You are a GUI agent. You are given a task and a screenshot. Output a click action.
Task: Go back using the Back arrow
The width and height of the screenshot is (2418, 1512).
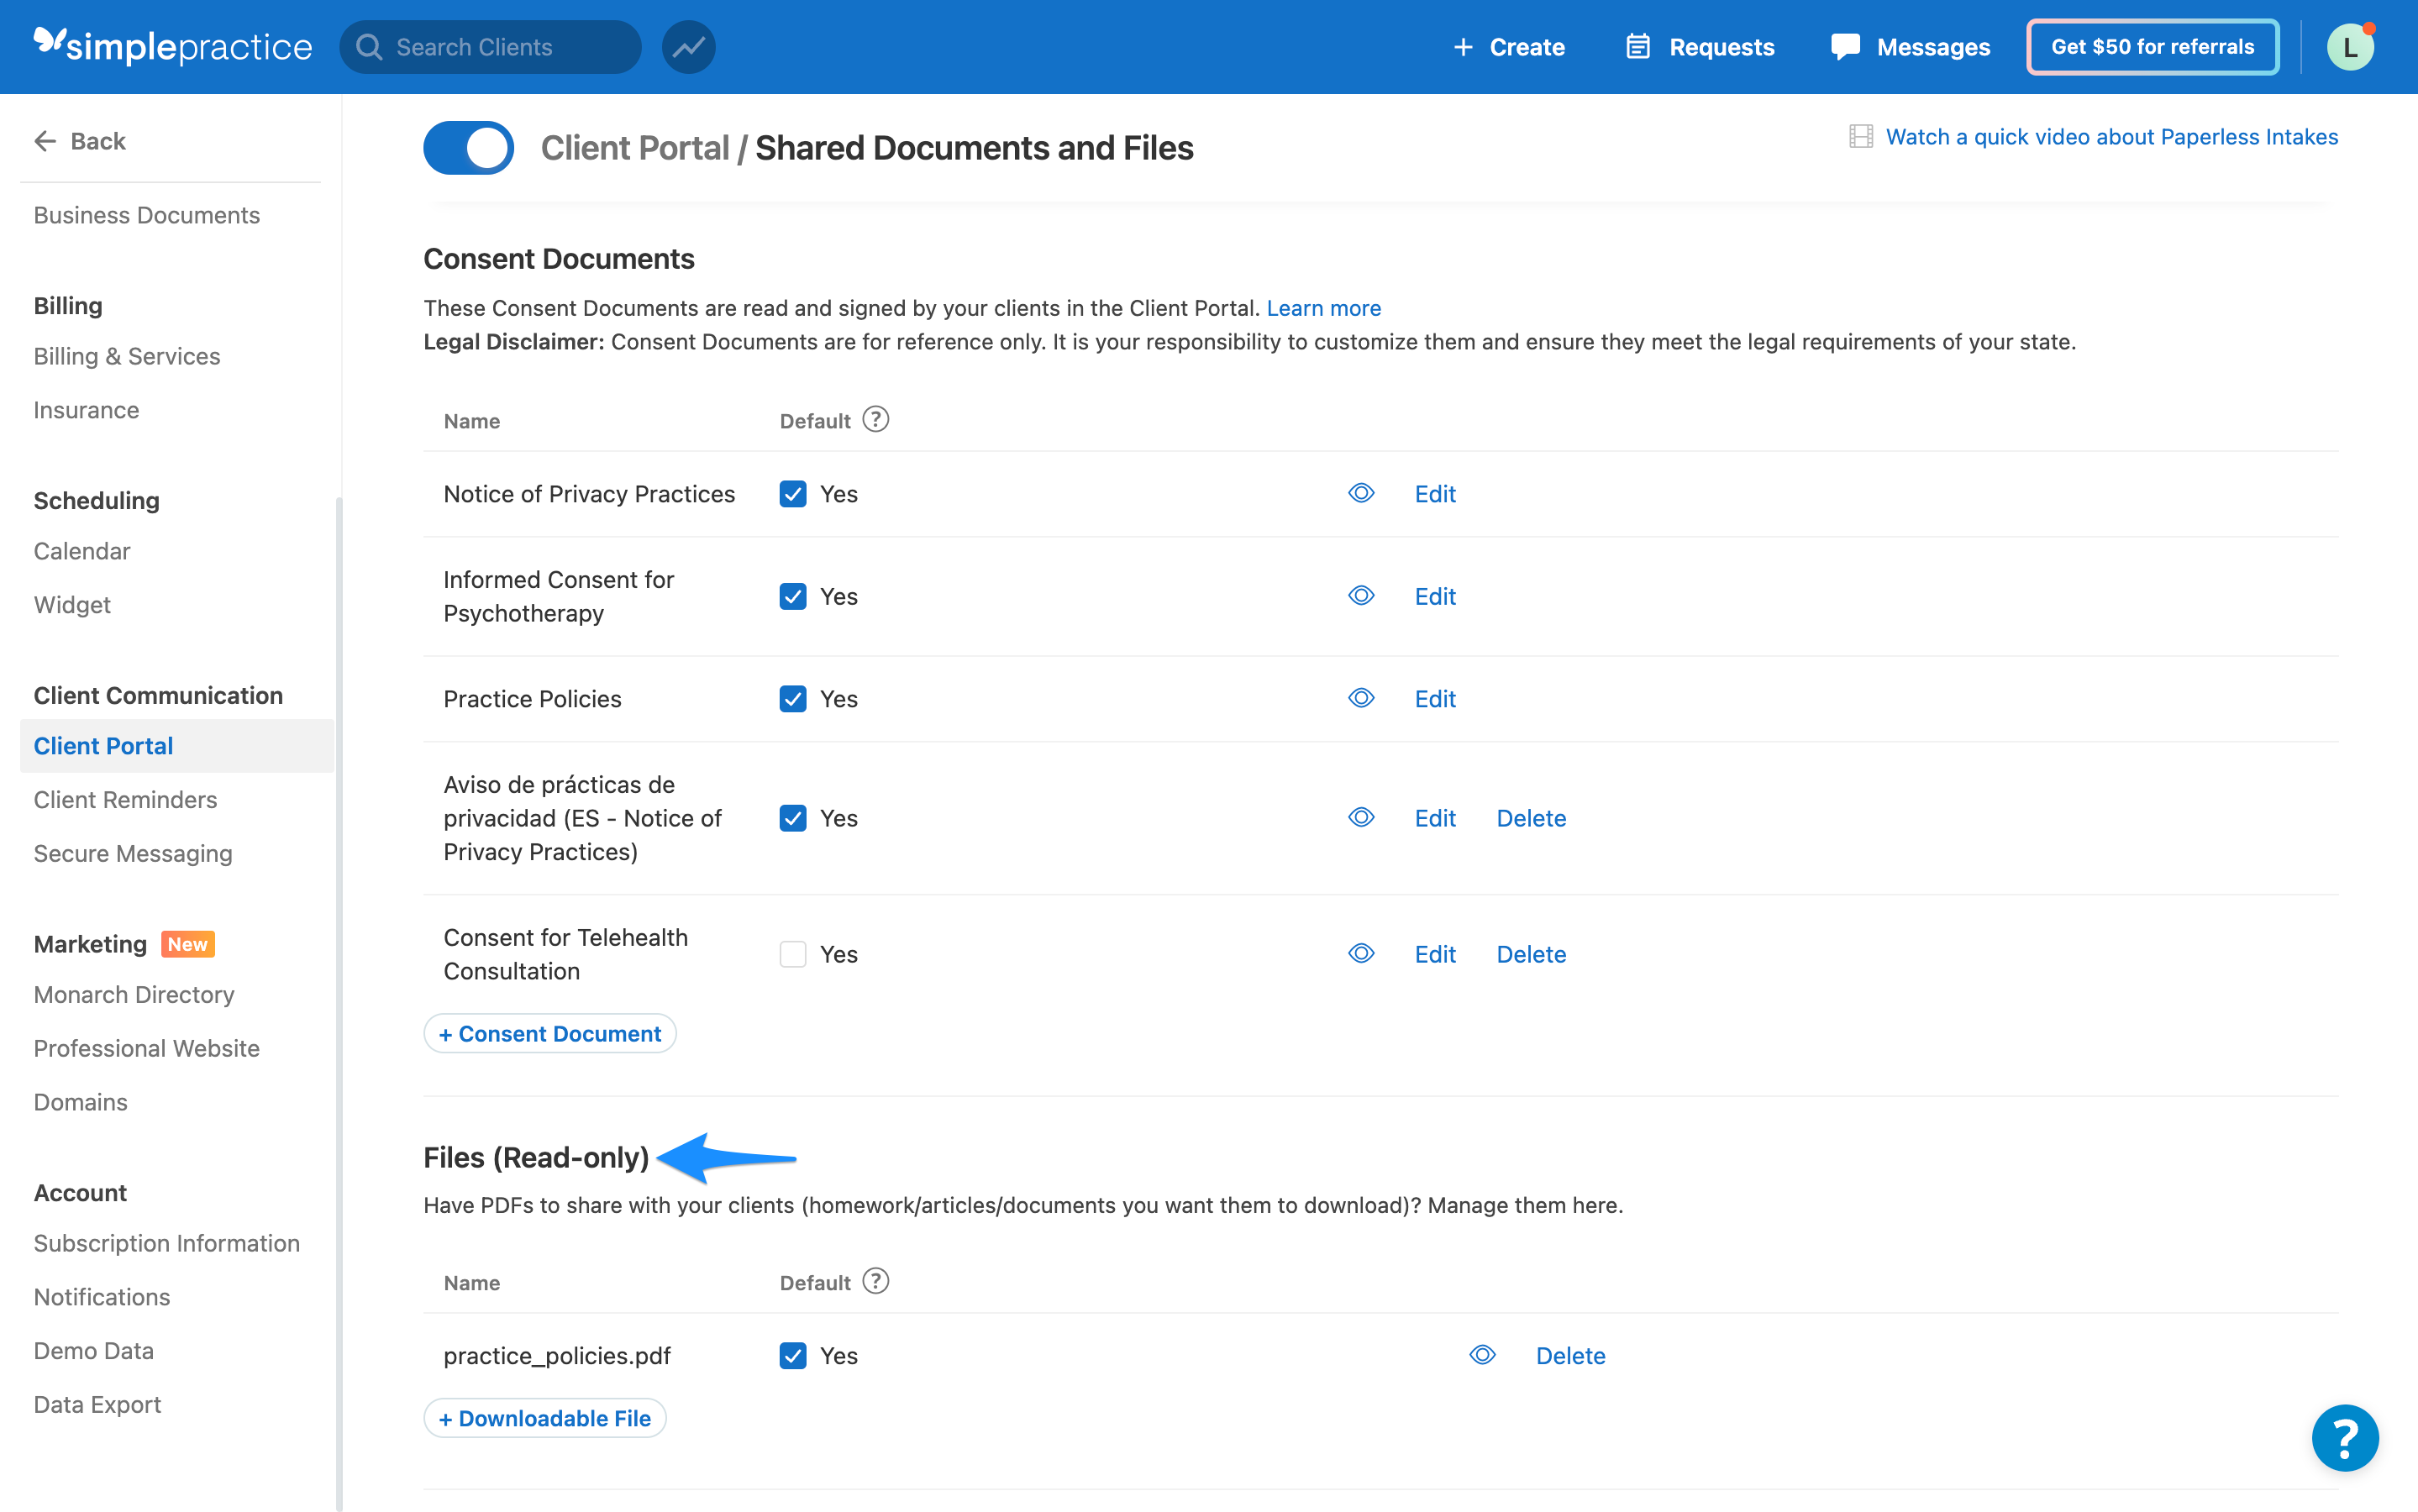[x=80, y=141]
